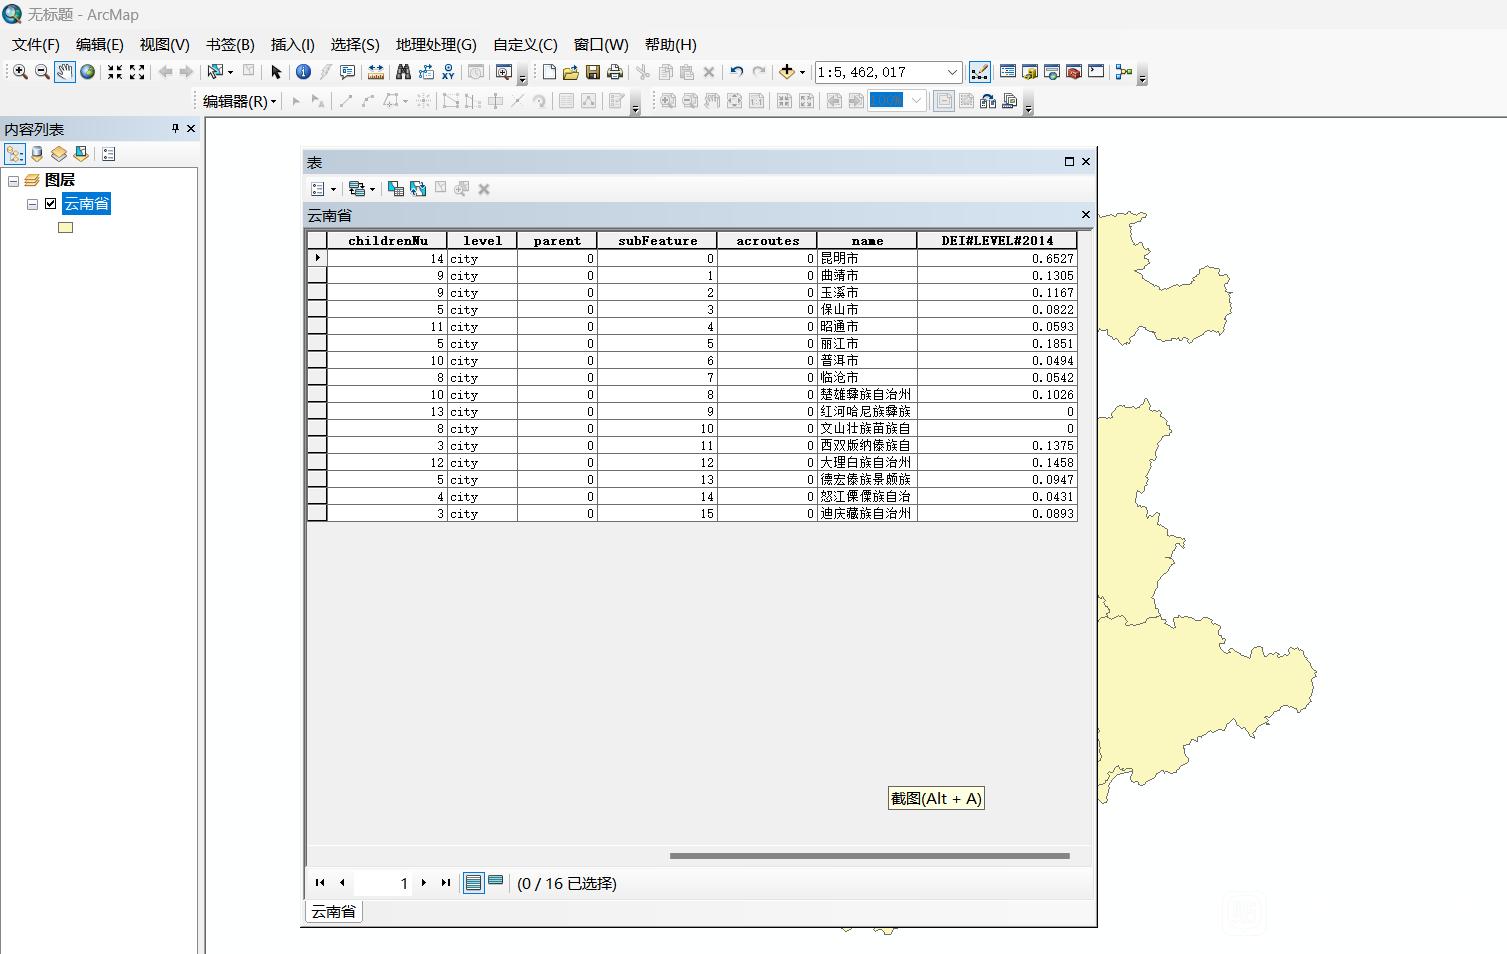The height and width of the screenshot is (954, 1507).
Task: Go to next record in table
Action: pyautogui.click(x=424, y=883)
